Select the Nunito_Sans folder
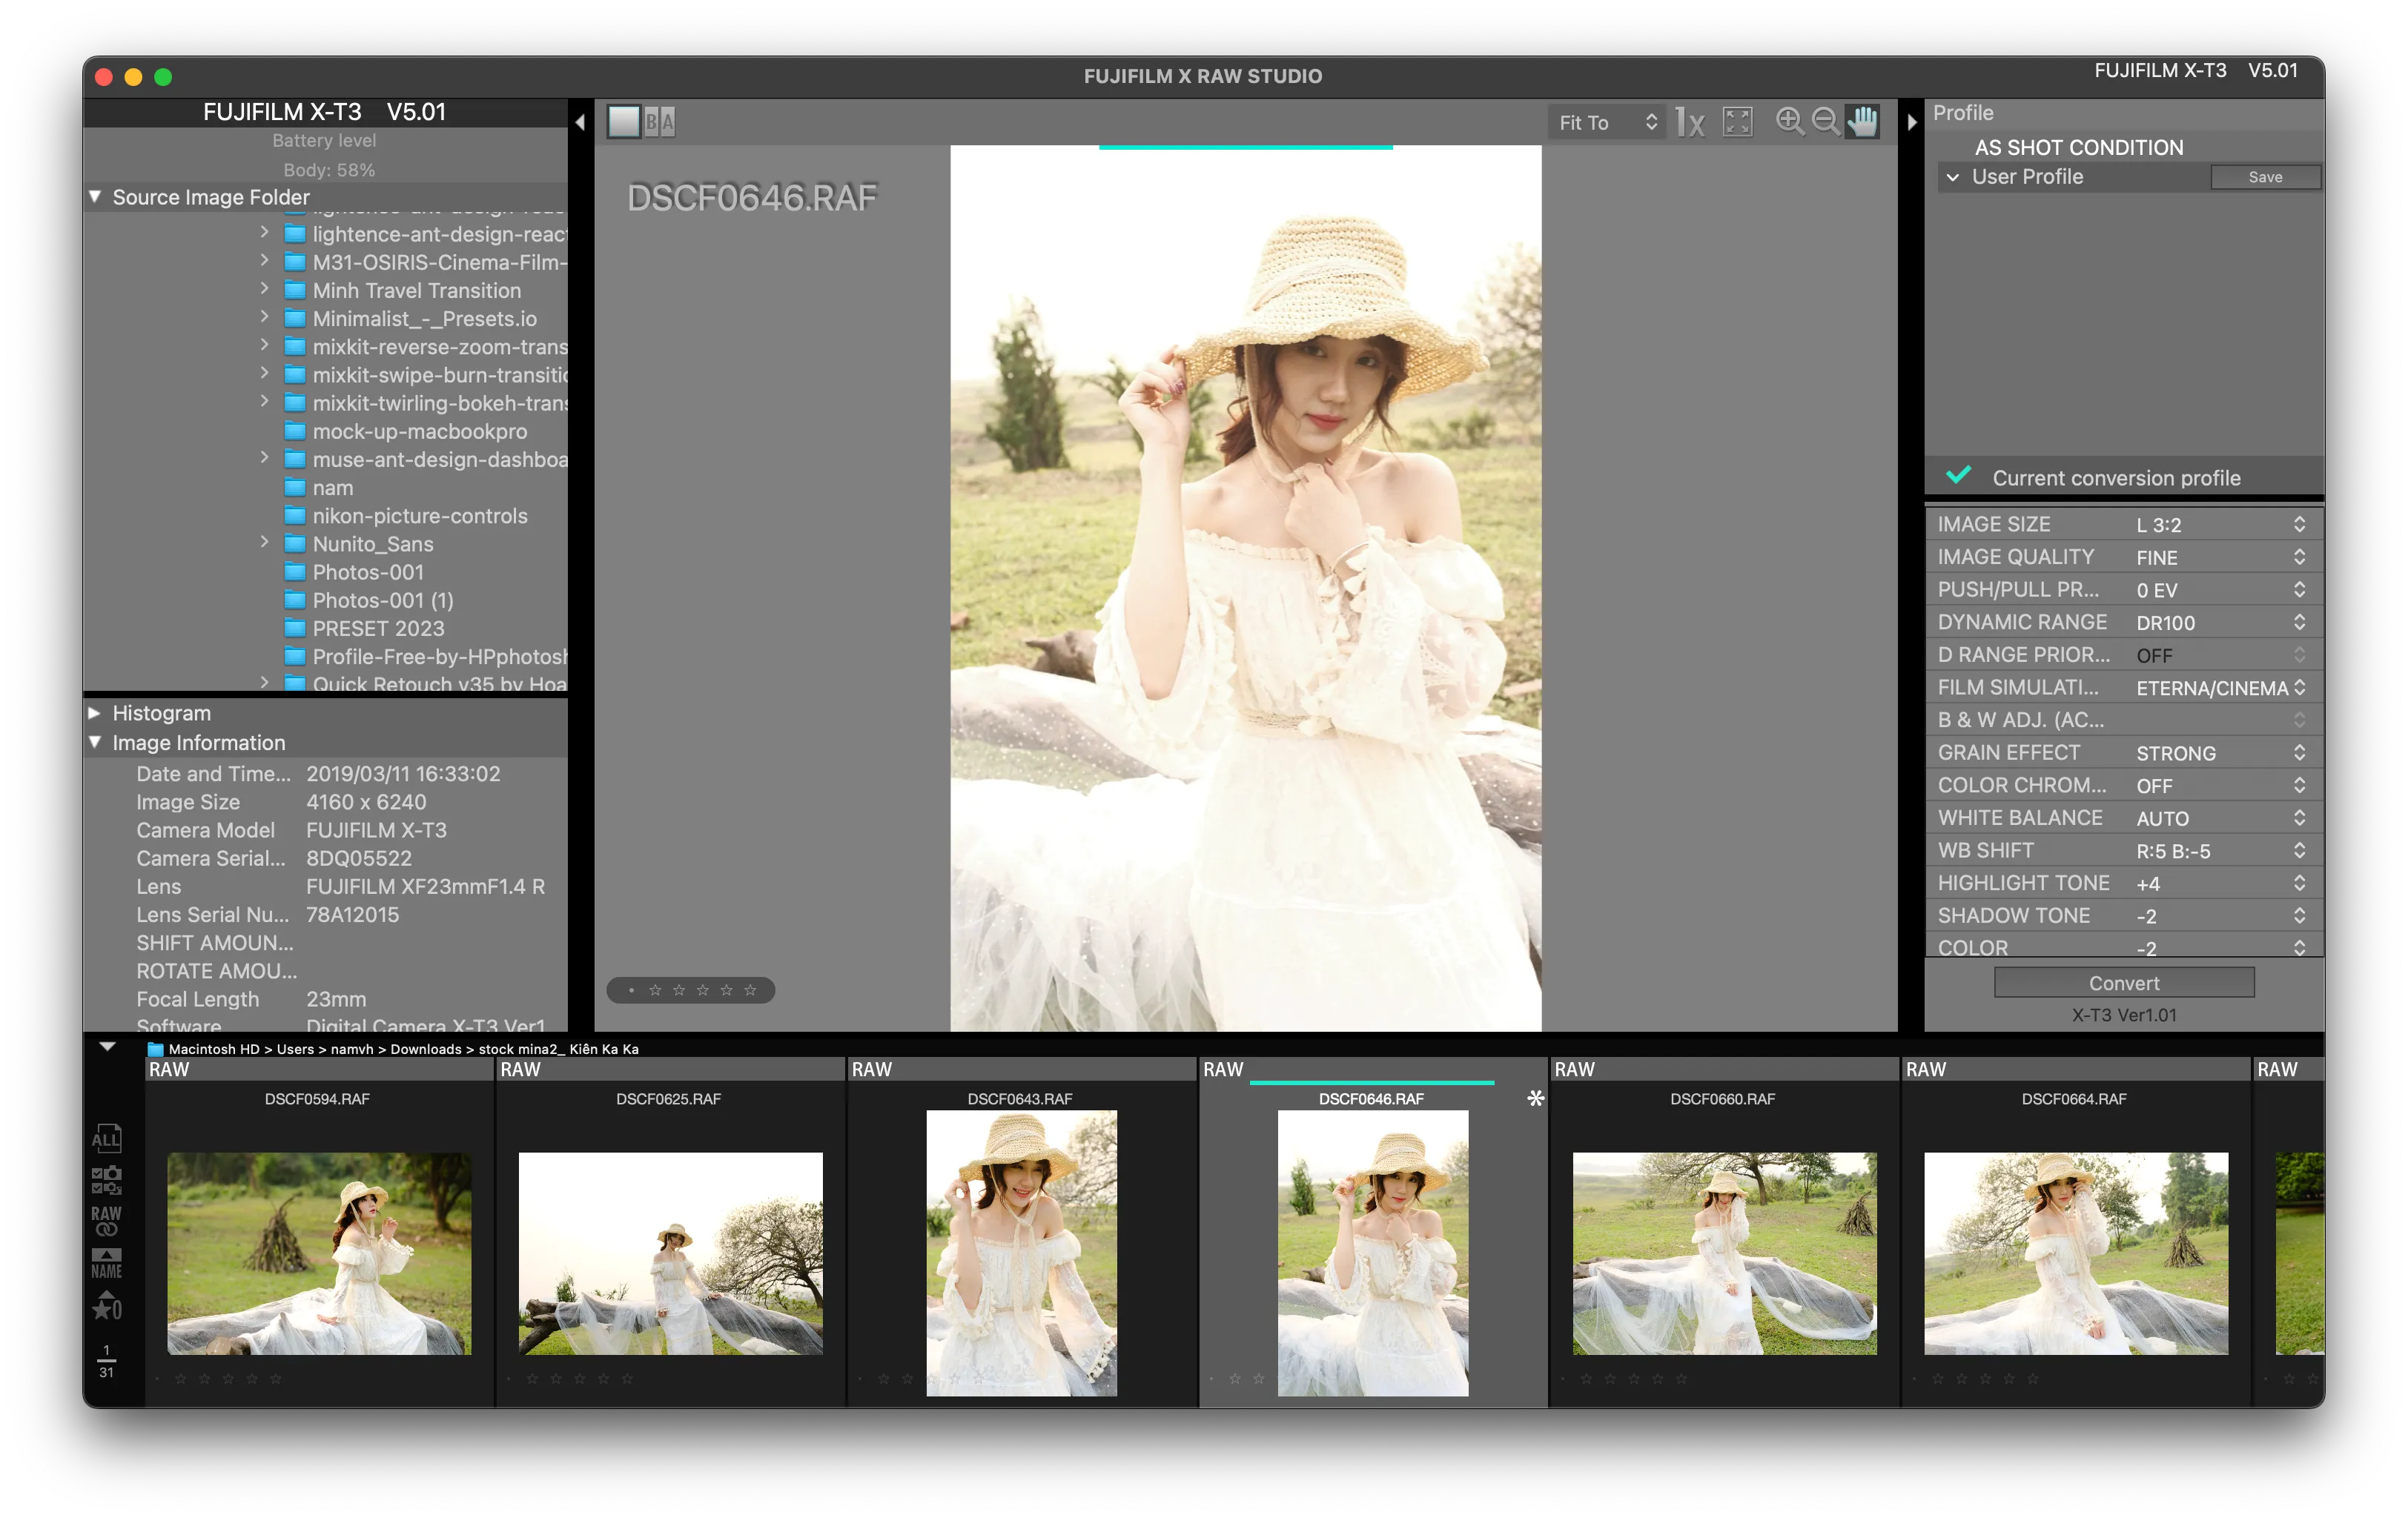The width and height of the screenshot is (2408, 1518). click(x=372, y=544)
